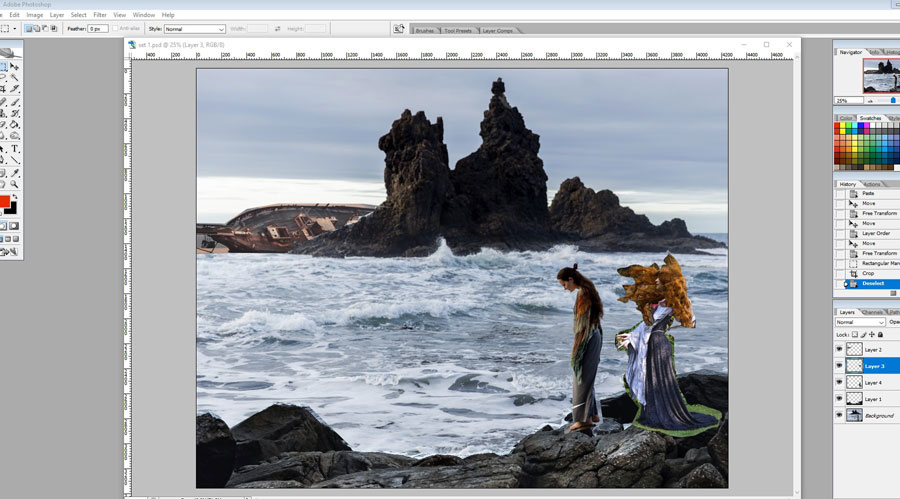
Task: Switch to the Channels tab
Action: (x=872, y=312)
